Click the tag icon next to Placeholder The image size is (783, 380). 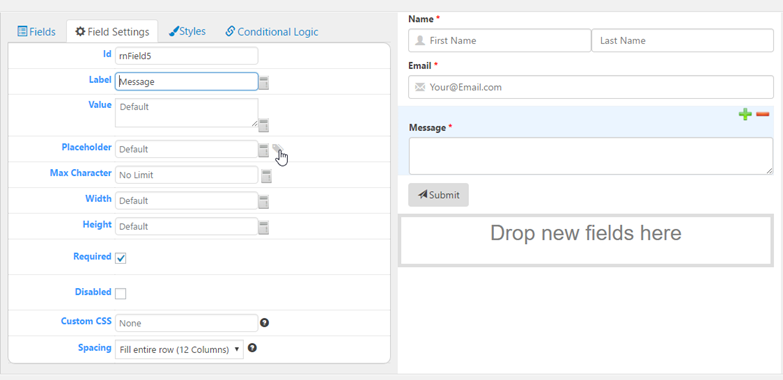pos(278,148)
